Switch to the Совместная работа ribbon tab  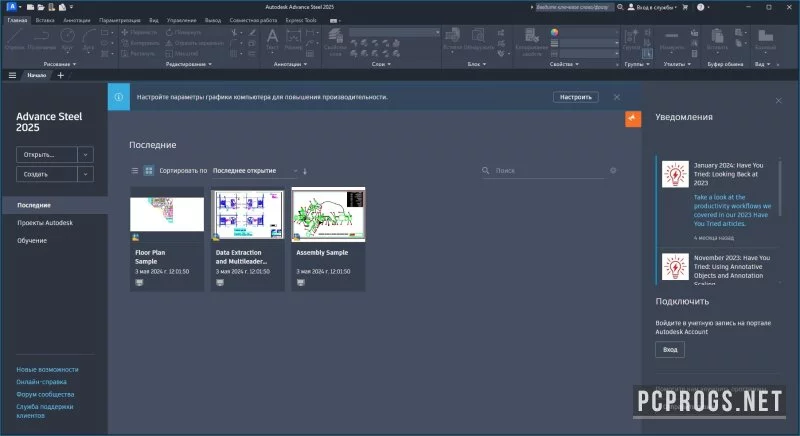[x=253, y=20]
